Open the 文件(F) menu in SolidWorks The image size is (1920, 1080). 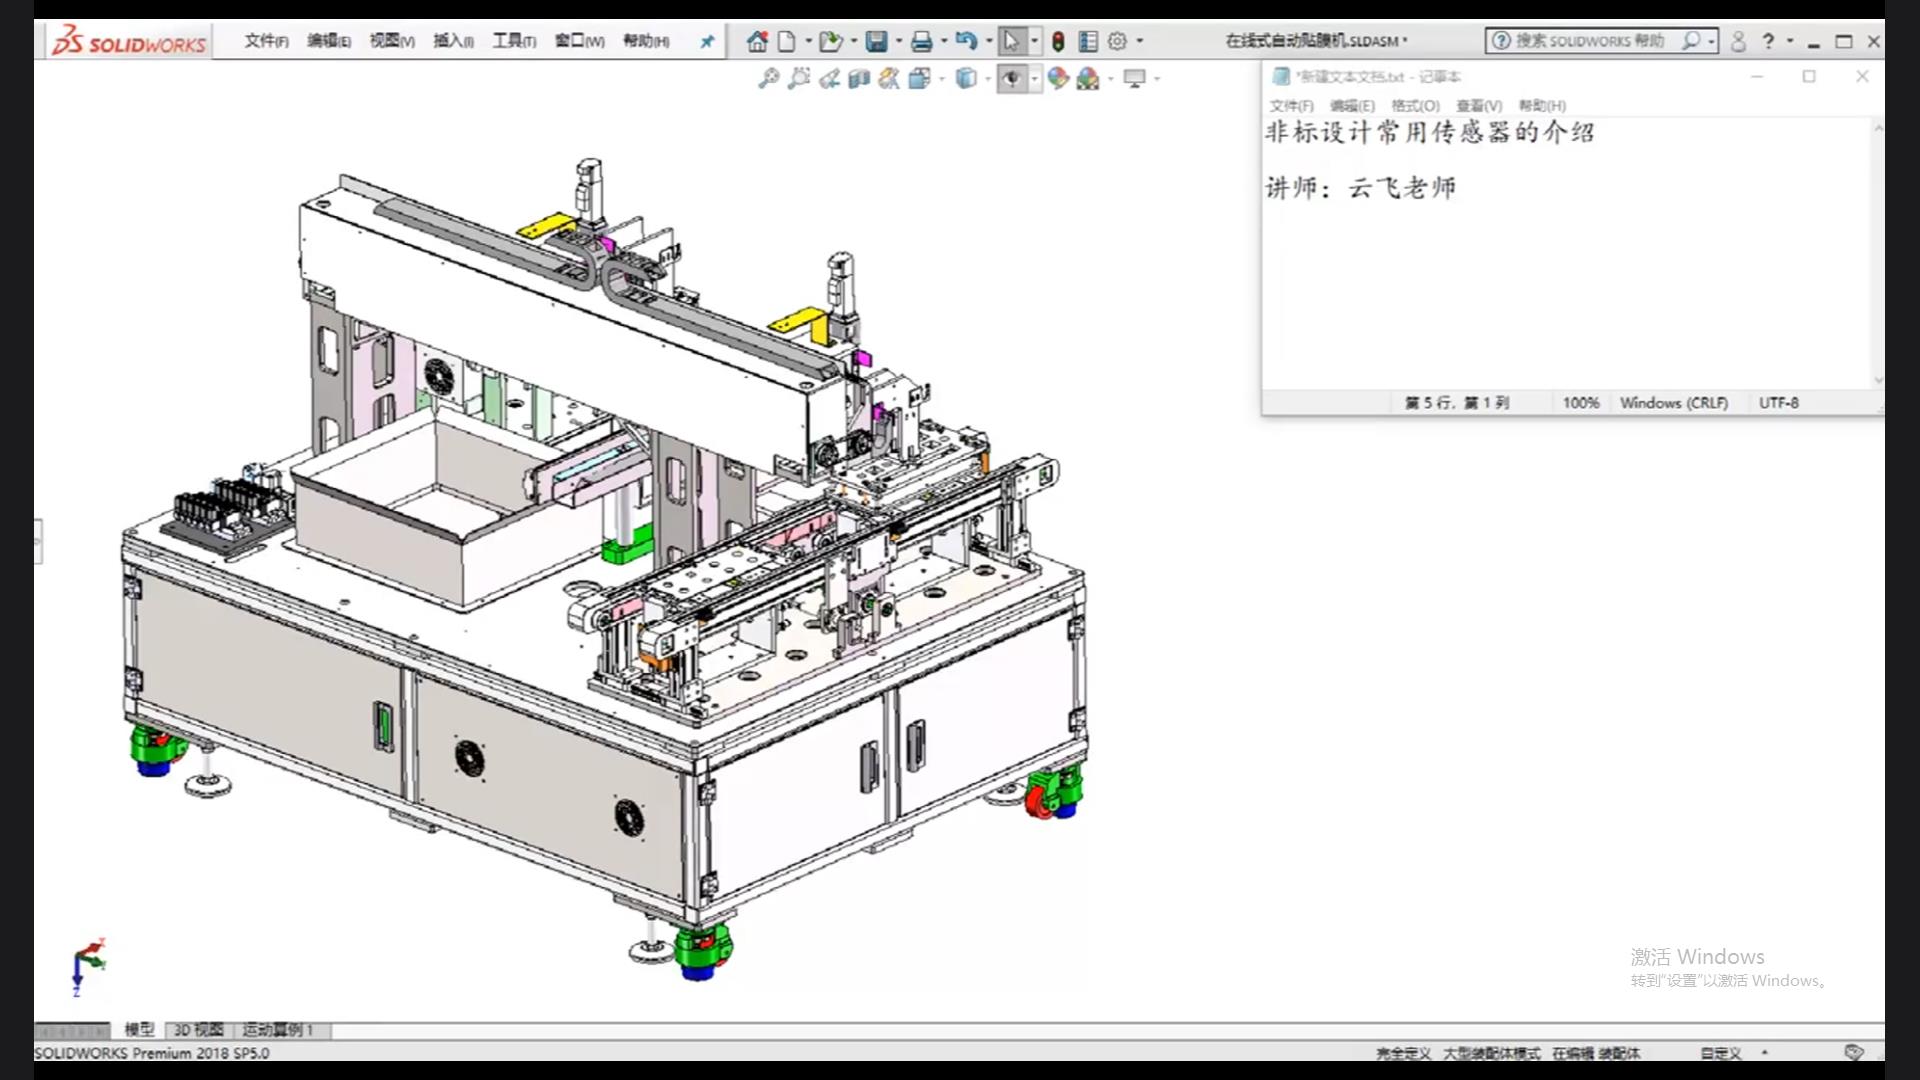coord(266,41)
